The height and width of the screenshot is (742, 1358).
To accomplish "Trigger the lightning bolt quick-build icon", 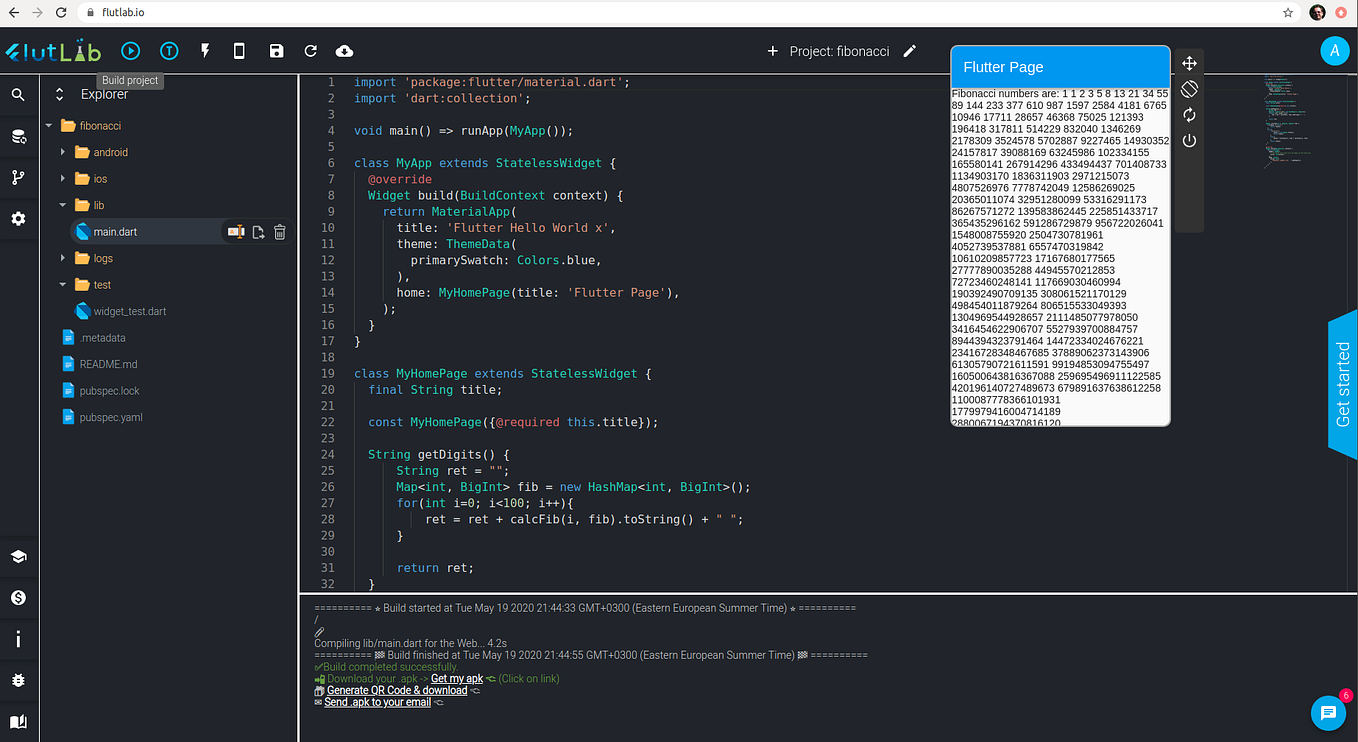I will coord(205,50).
